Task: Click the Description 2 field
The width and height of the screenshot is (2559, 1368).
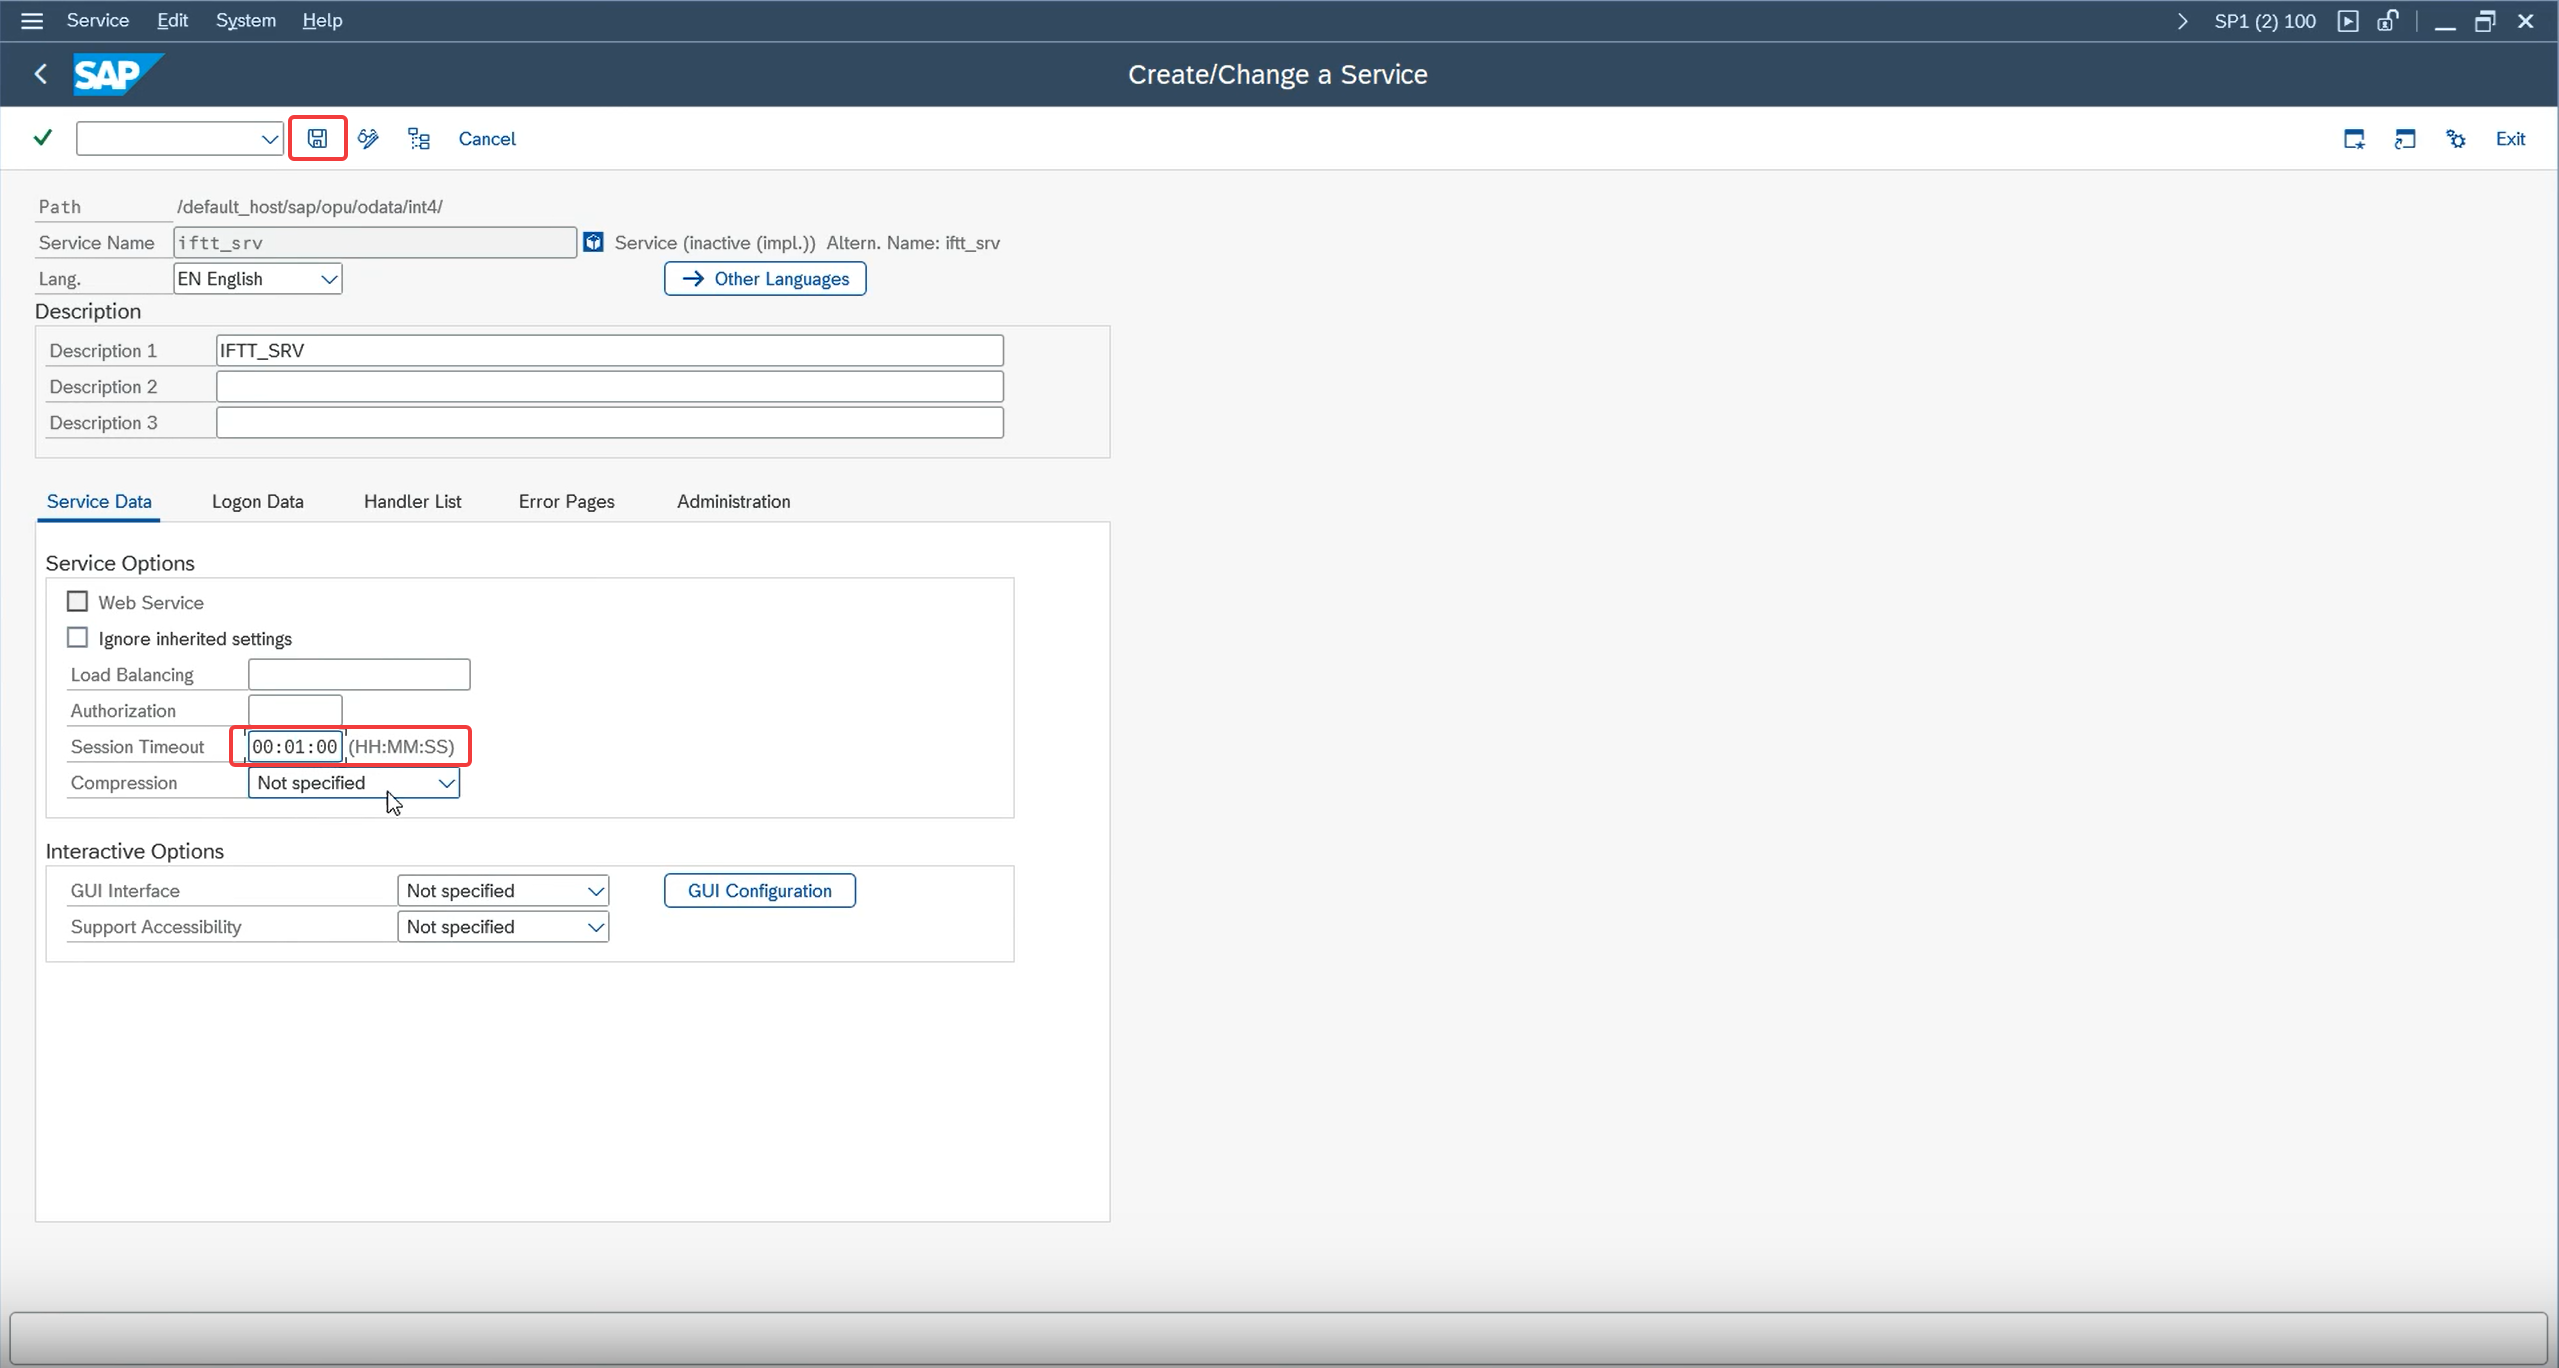Action: 609,386
